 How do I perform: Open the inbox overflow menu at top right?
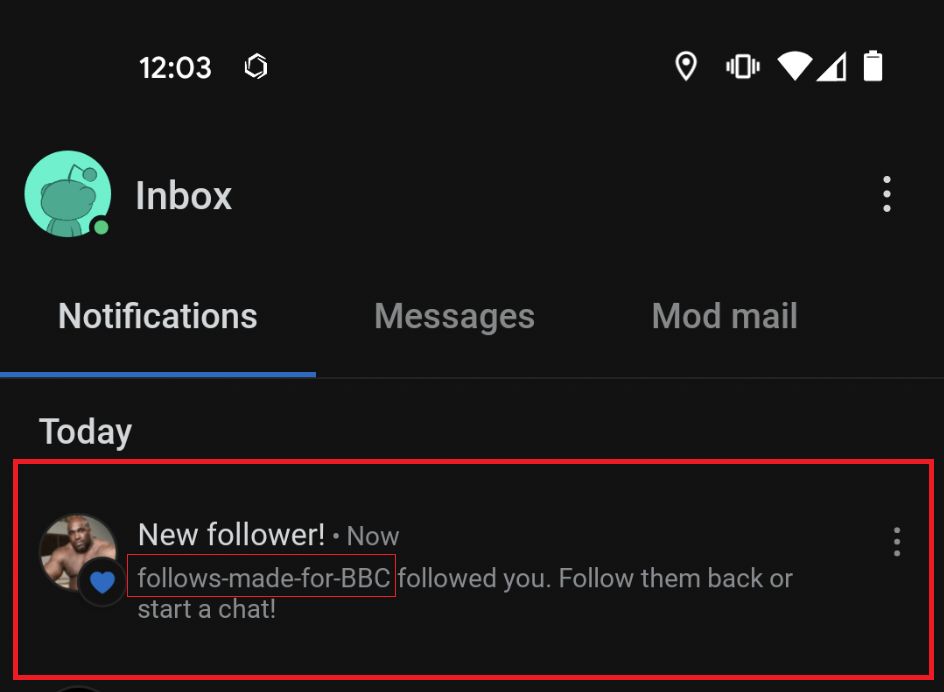point(886,194)
